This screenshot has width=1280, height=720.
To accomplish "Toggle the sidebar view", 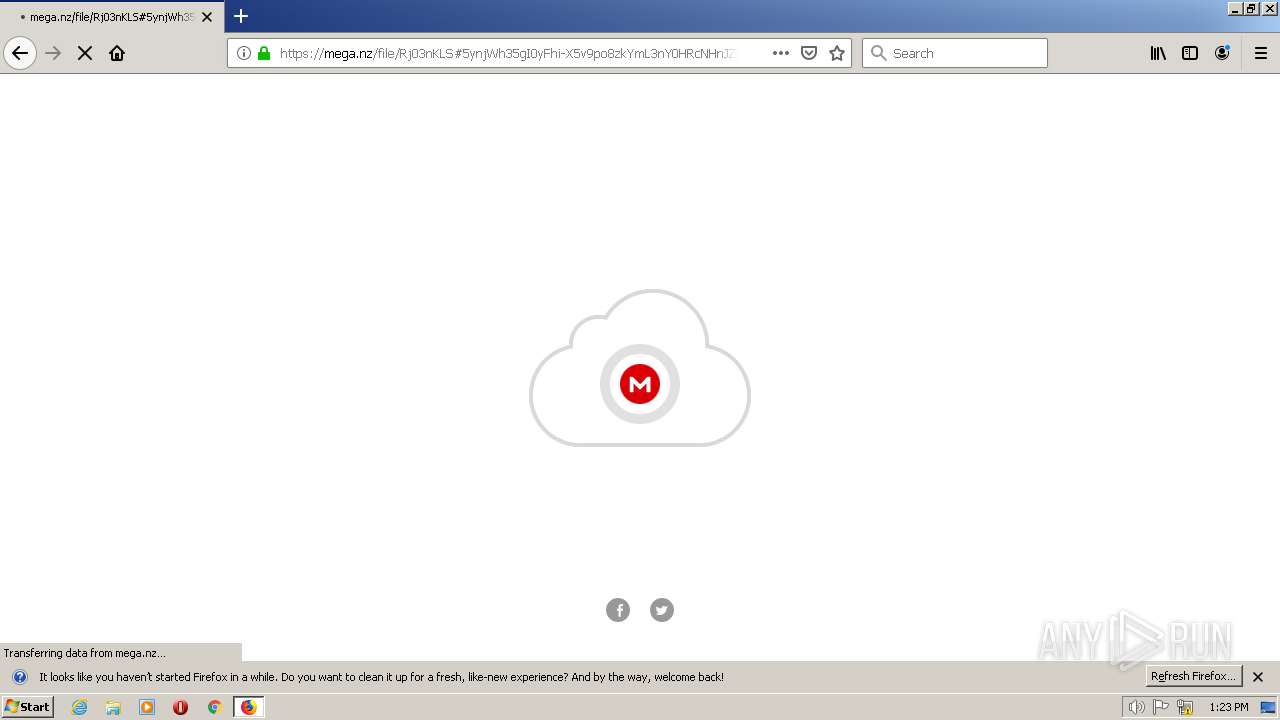I will (1190, 53).
